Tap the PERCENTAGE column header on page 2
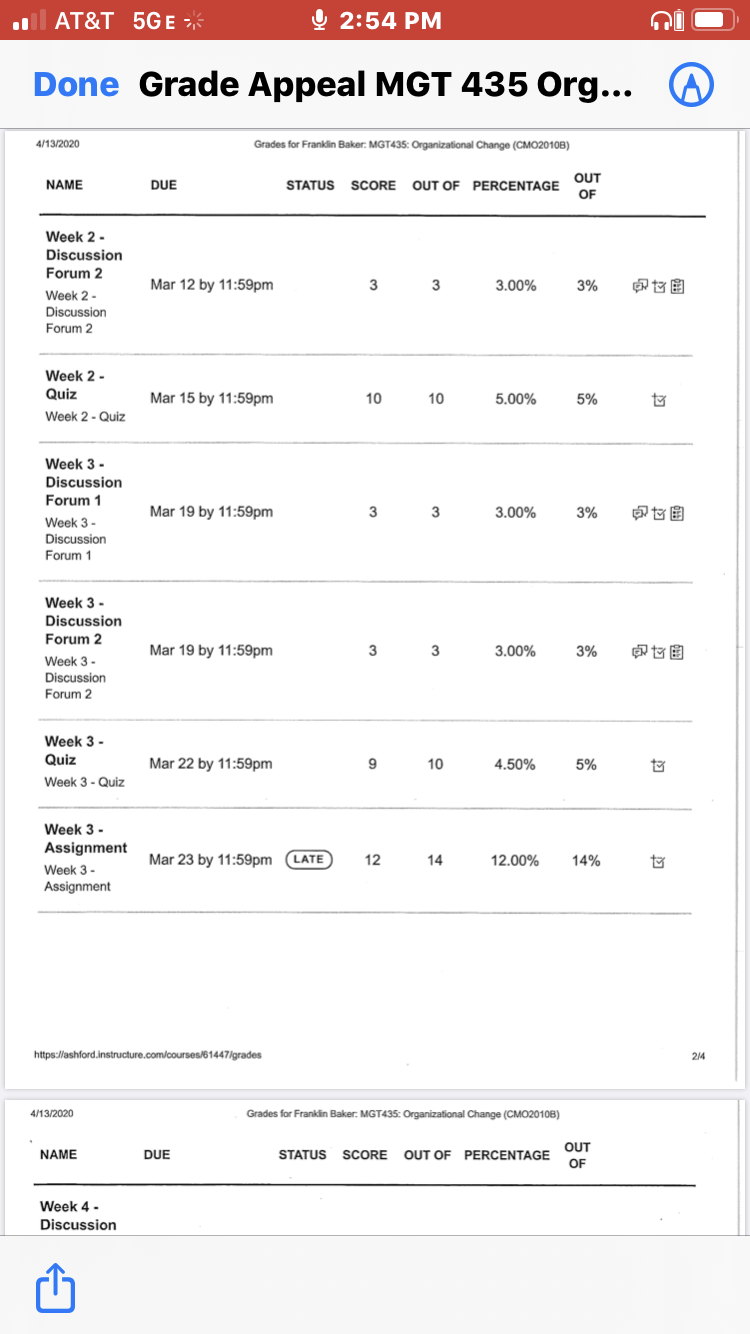Image resolution: width=750 pixels, height=1334 pixels. click(x=507, y=1155)
